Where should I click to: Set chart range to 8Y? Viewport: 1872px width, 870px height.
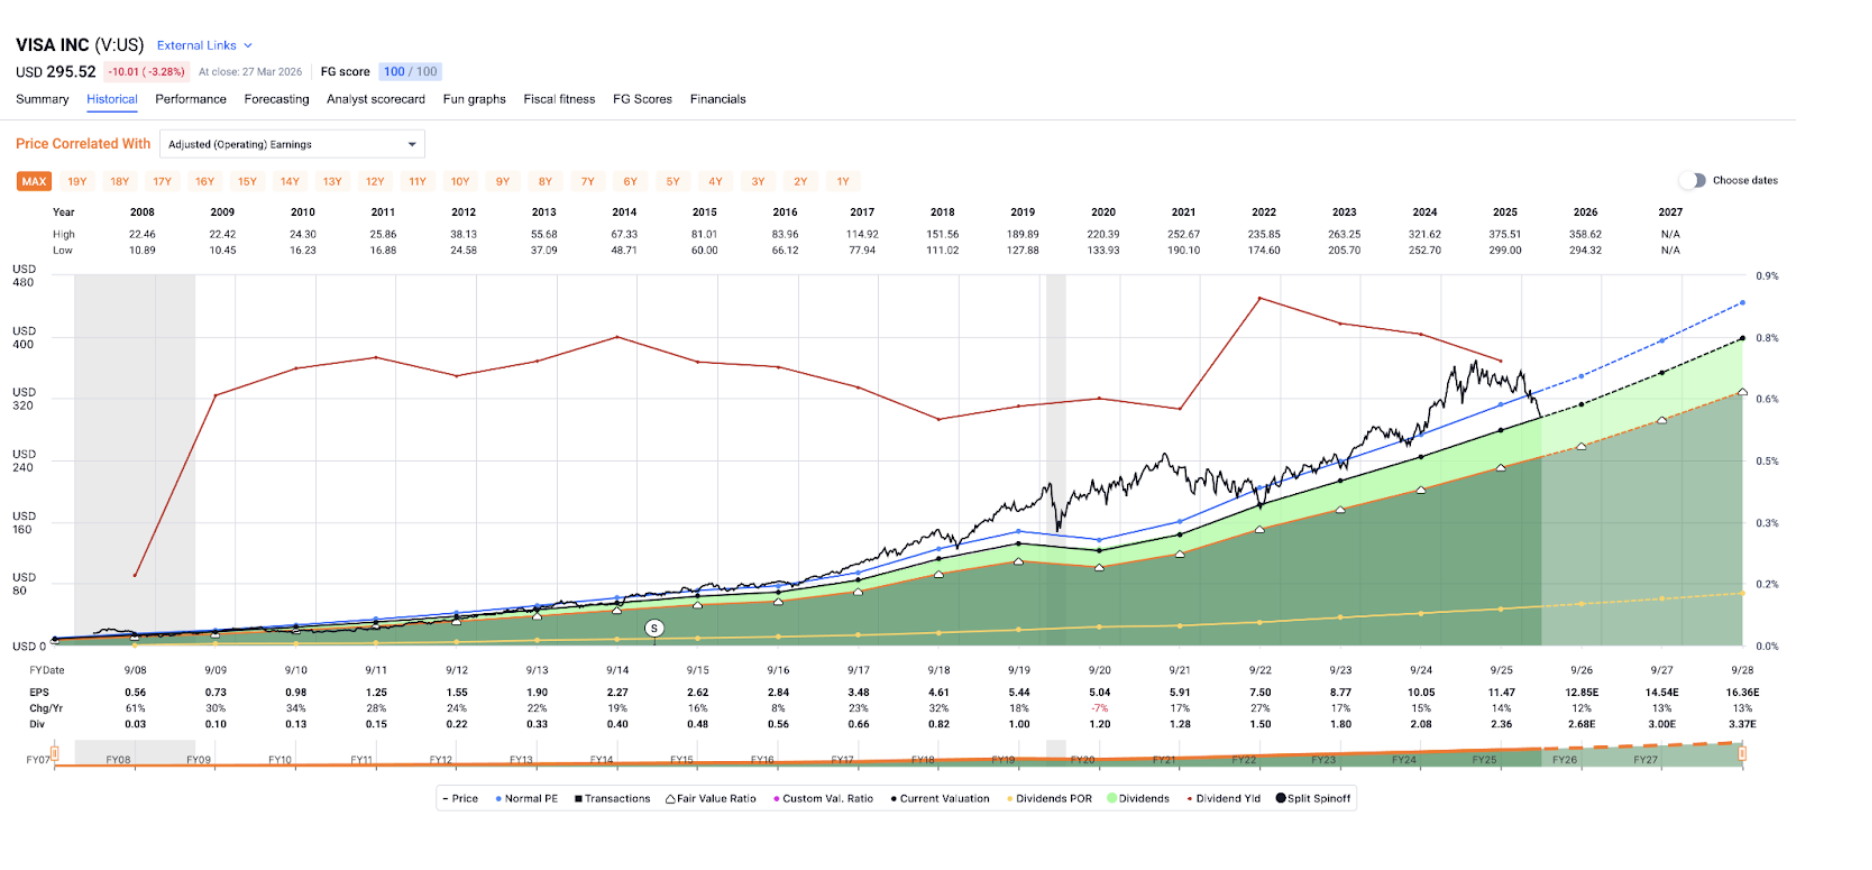(545, 181)
